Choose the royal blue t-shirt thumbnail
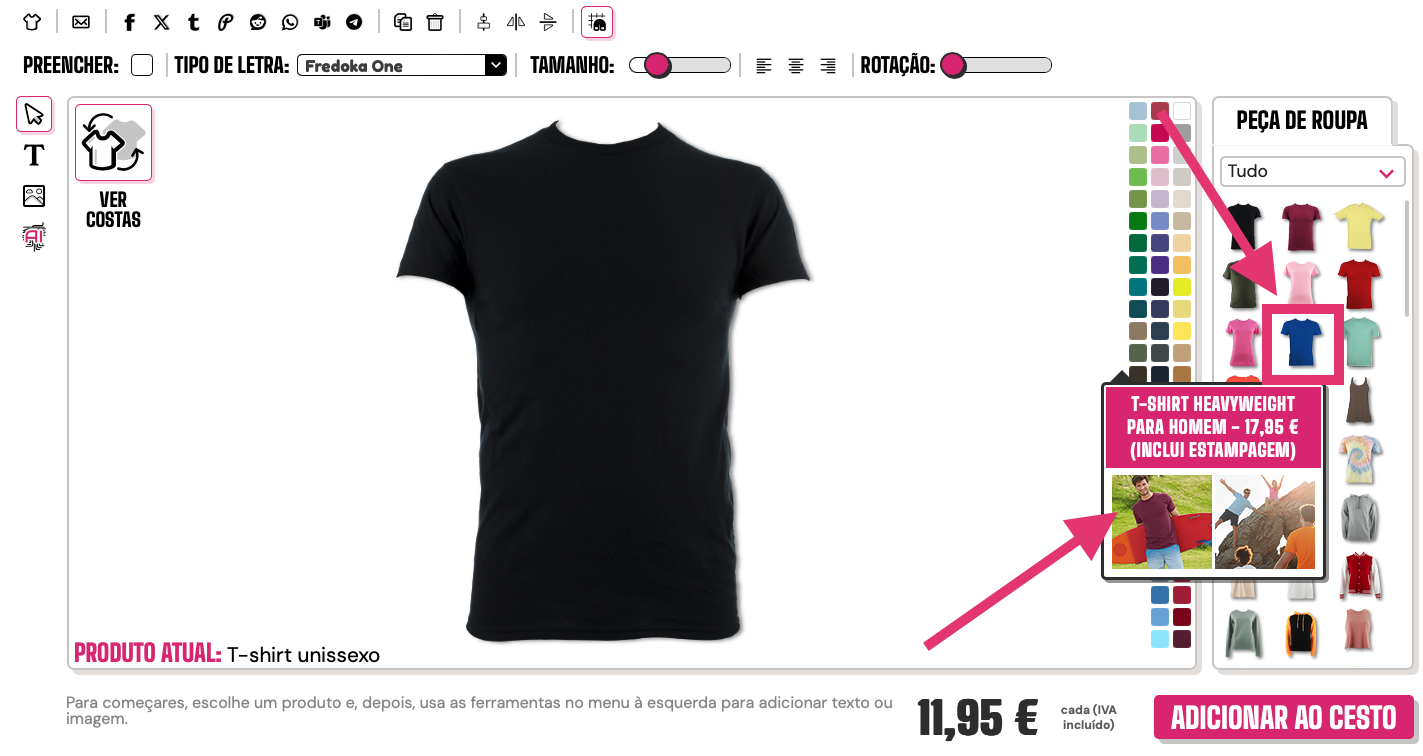The height and width of the screenshot is (756, 1423). [x=1302, y=342]
